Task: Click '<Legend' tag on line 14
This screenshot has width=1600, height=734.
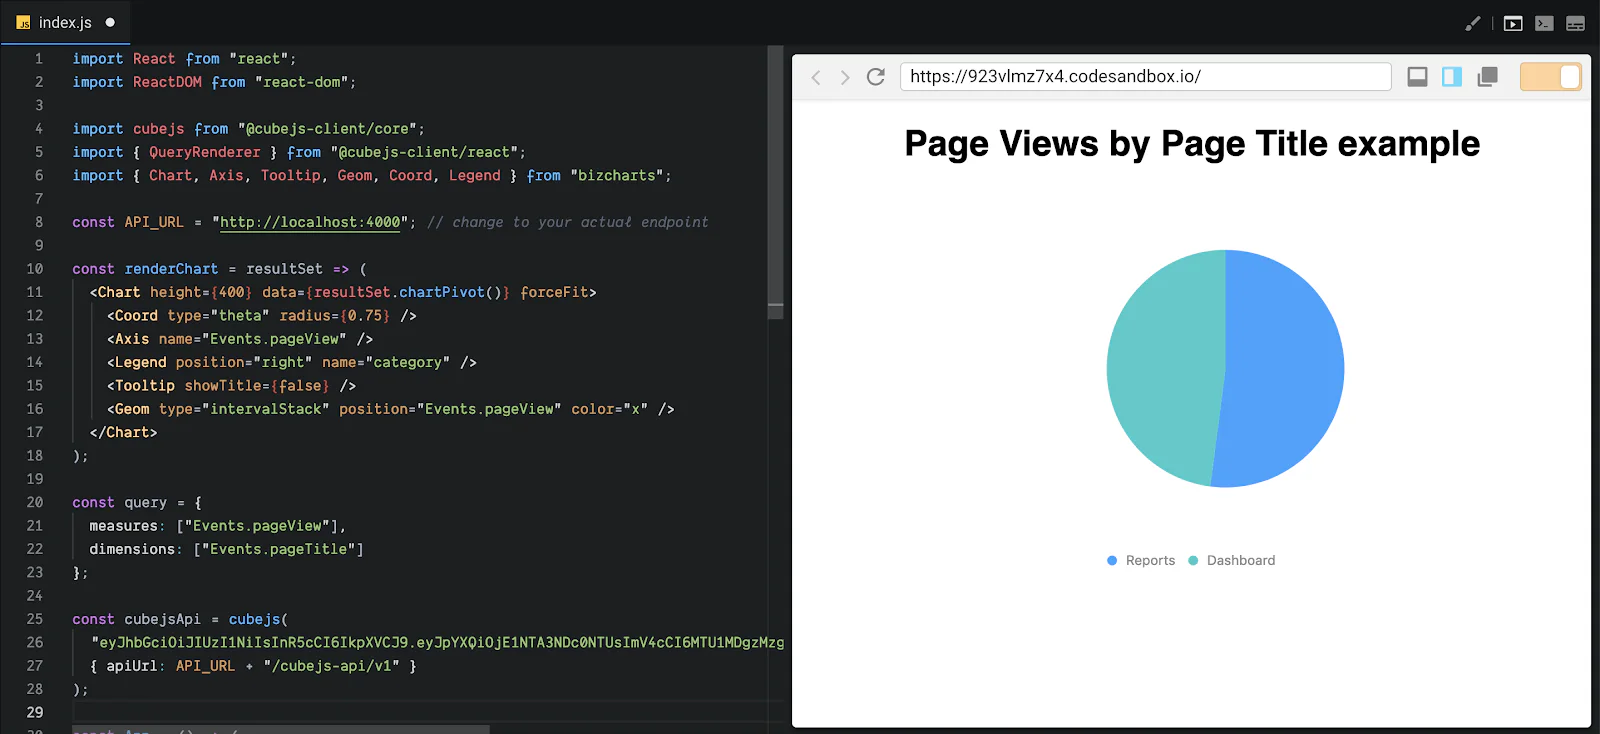Action: pyautogui.click(x=137, y=362)
